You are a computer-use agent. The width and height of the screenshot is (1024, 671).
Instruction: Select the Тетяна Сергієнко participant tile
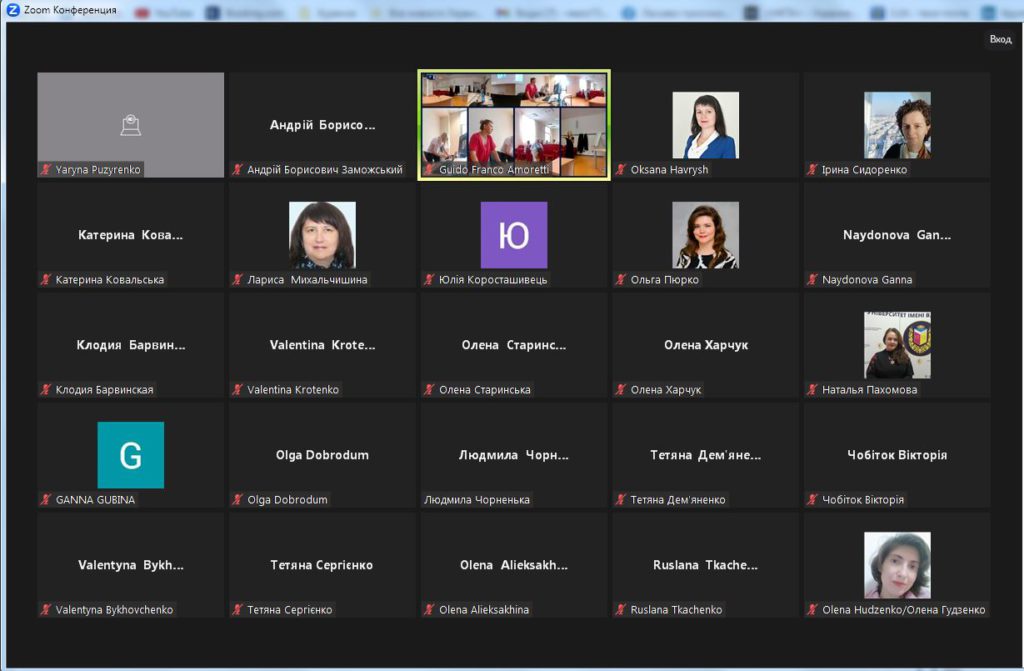coord(322,565)
